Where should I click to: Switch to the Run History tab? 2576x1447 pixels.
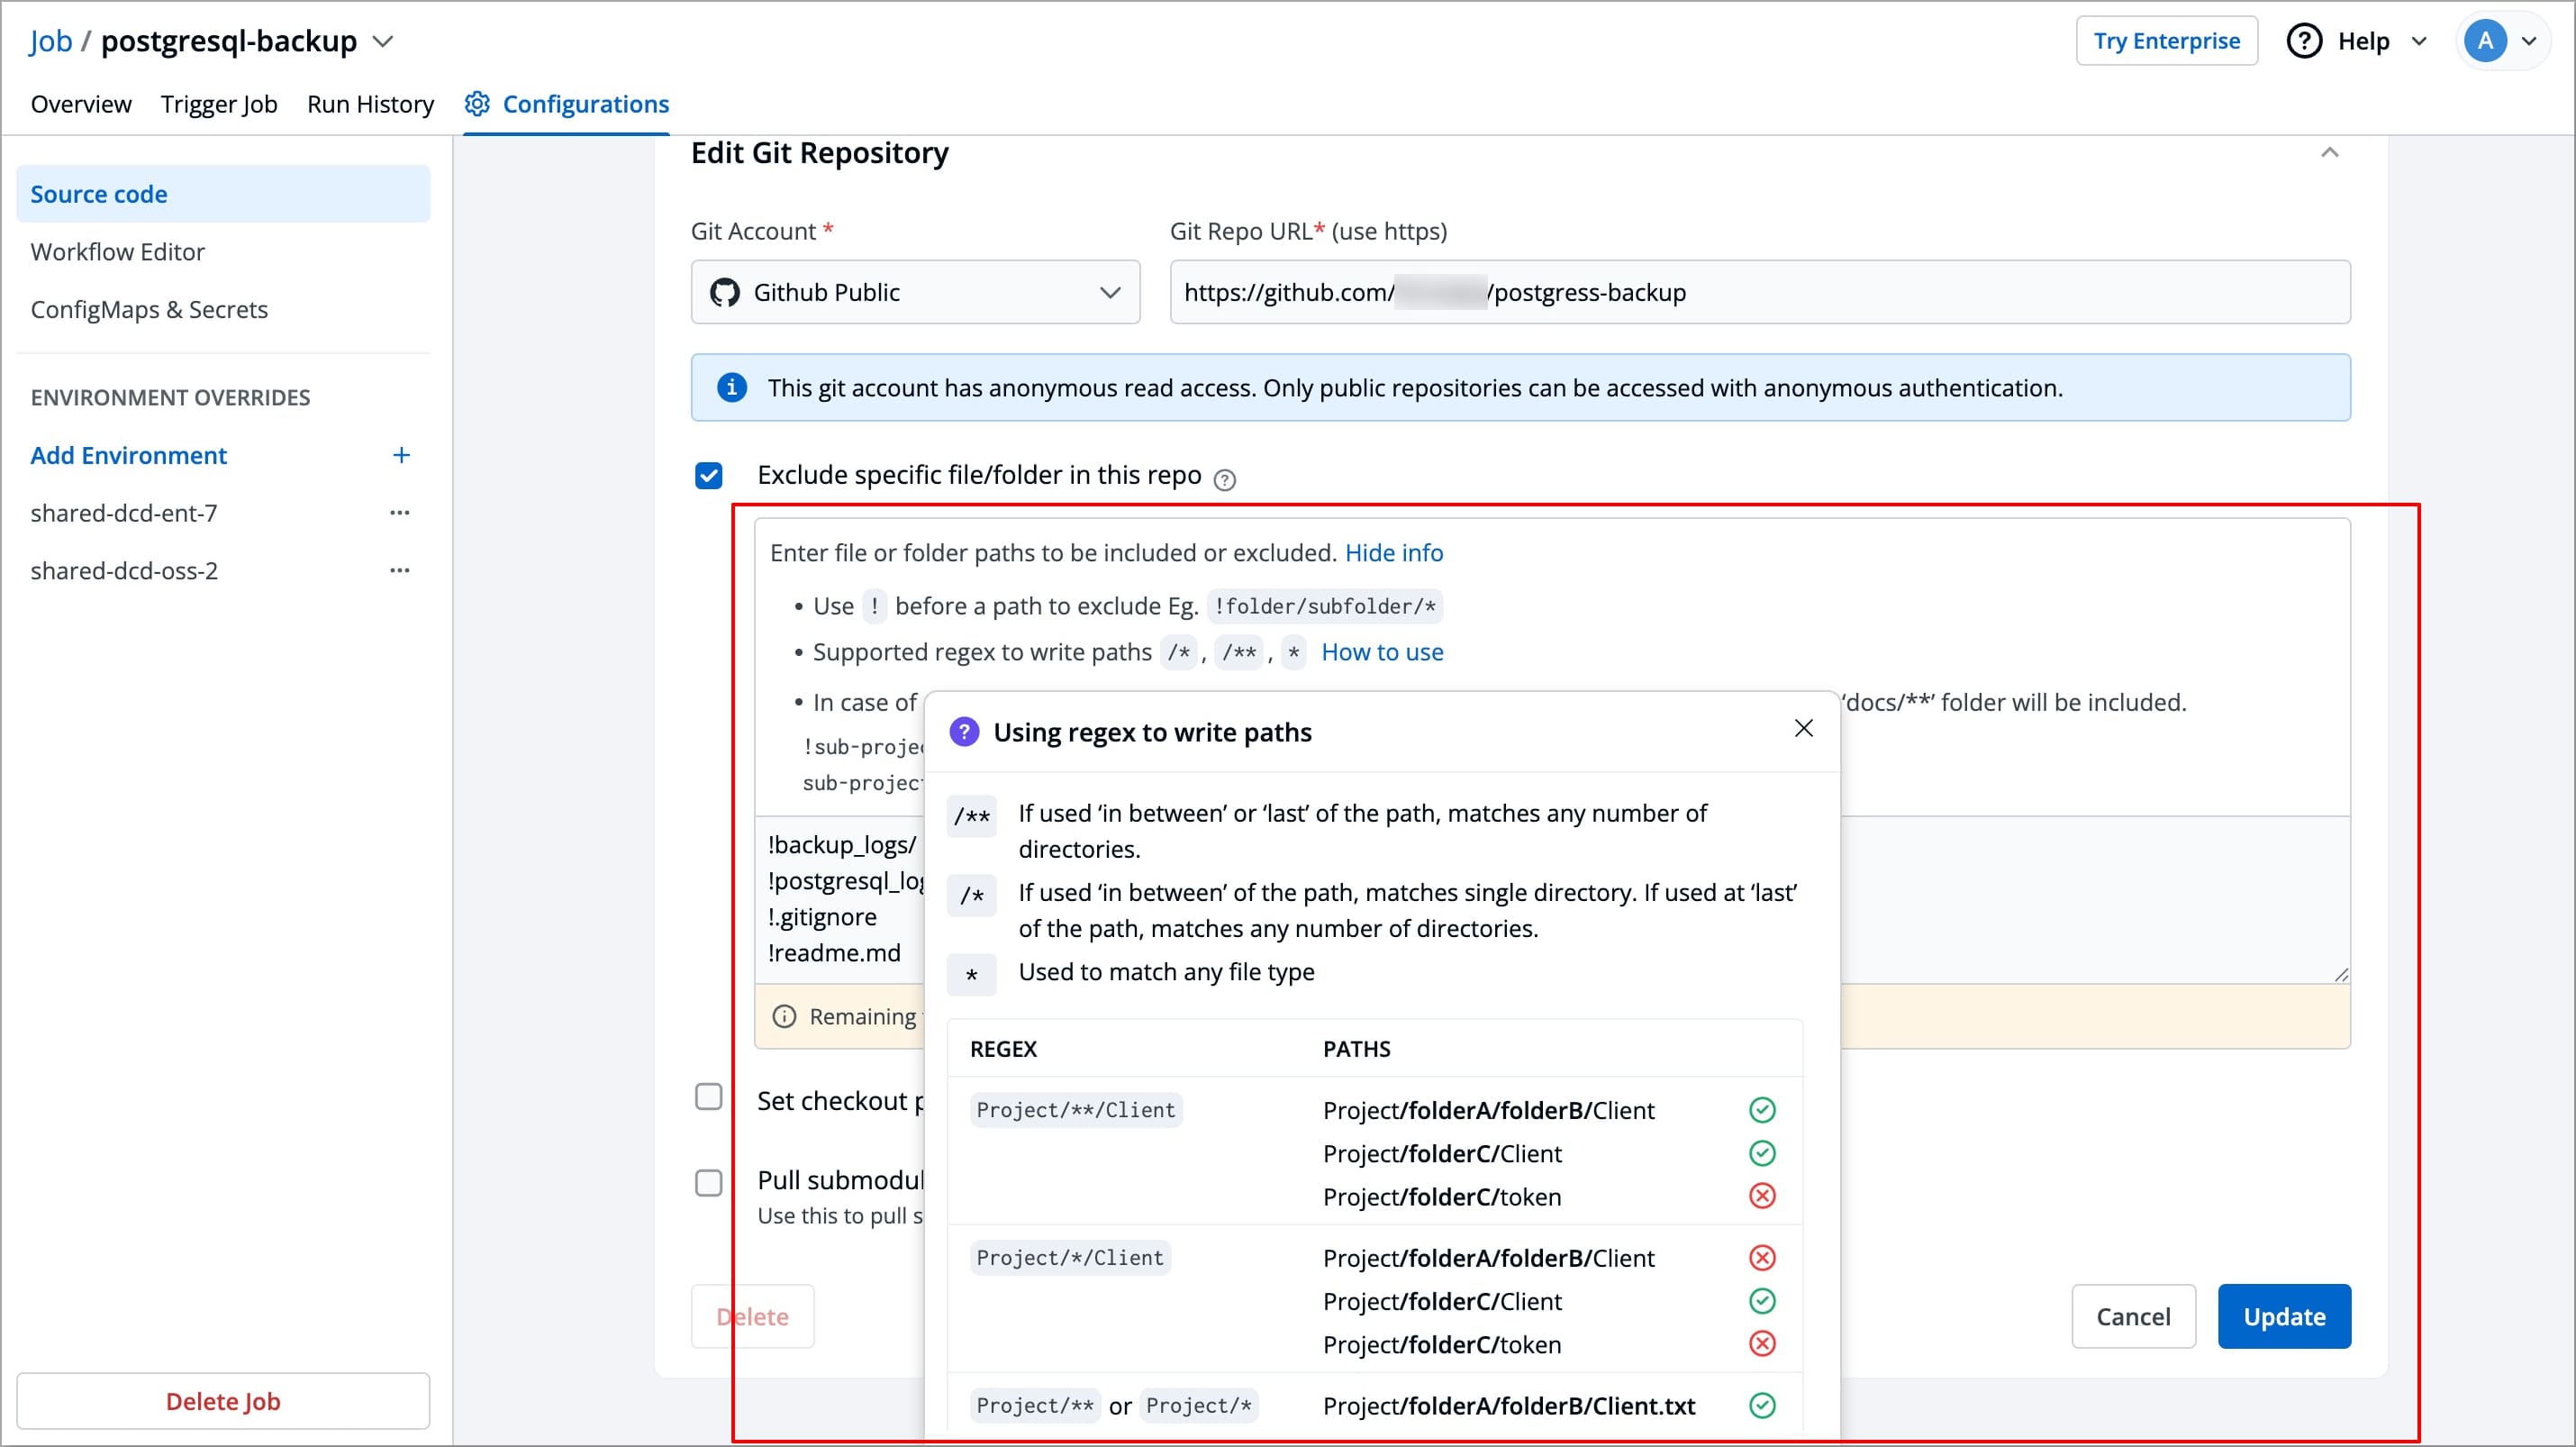[370, 104]
